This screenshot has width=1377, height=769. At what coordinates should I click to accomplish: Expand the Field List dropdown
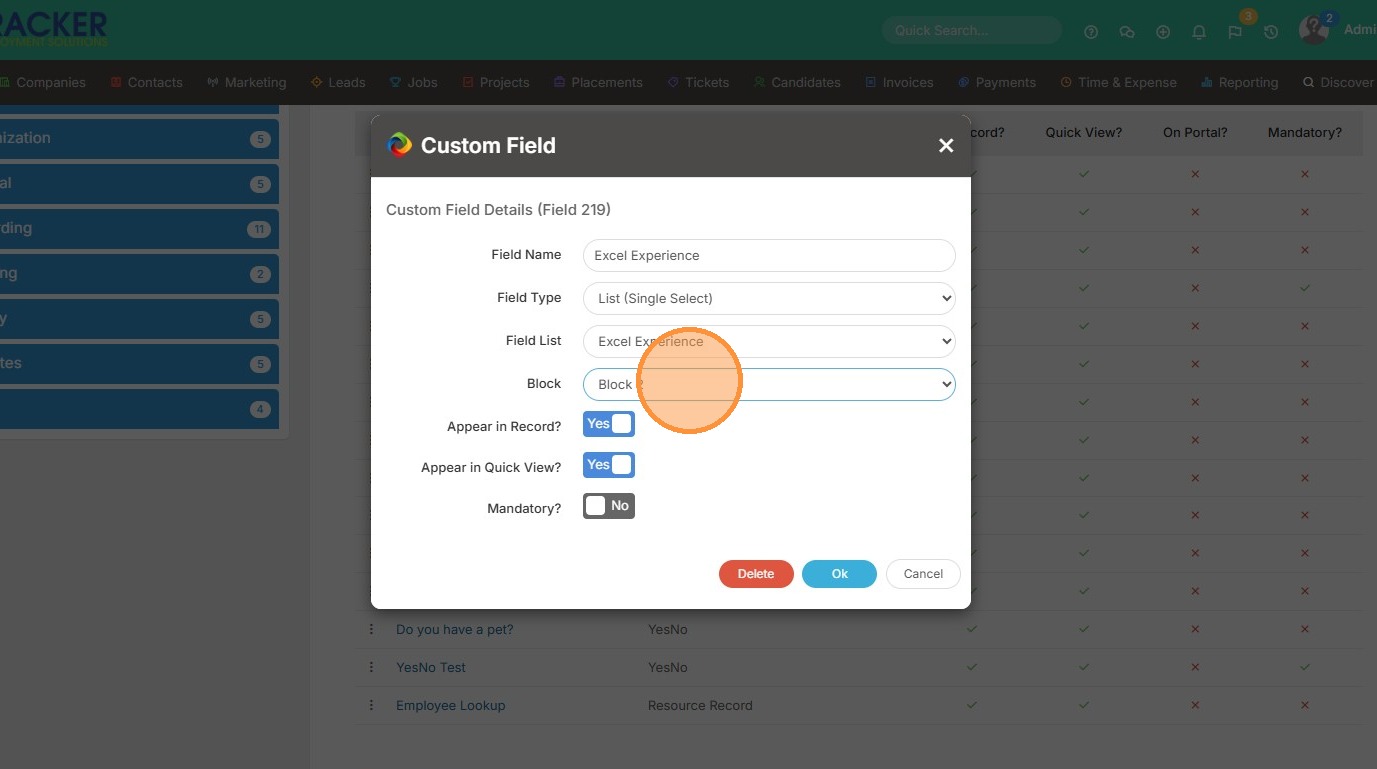(x=768, y=341)
